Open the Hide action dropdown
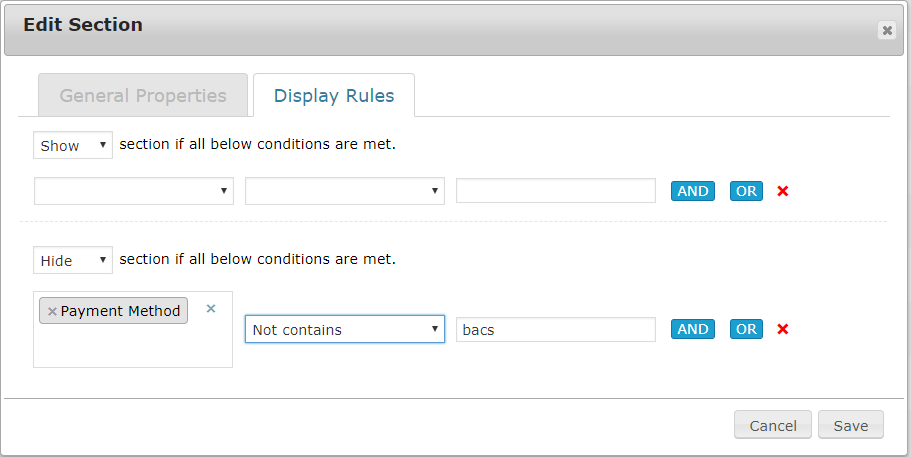911x457 pixels. (x=73, y=260)
